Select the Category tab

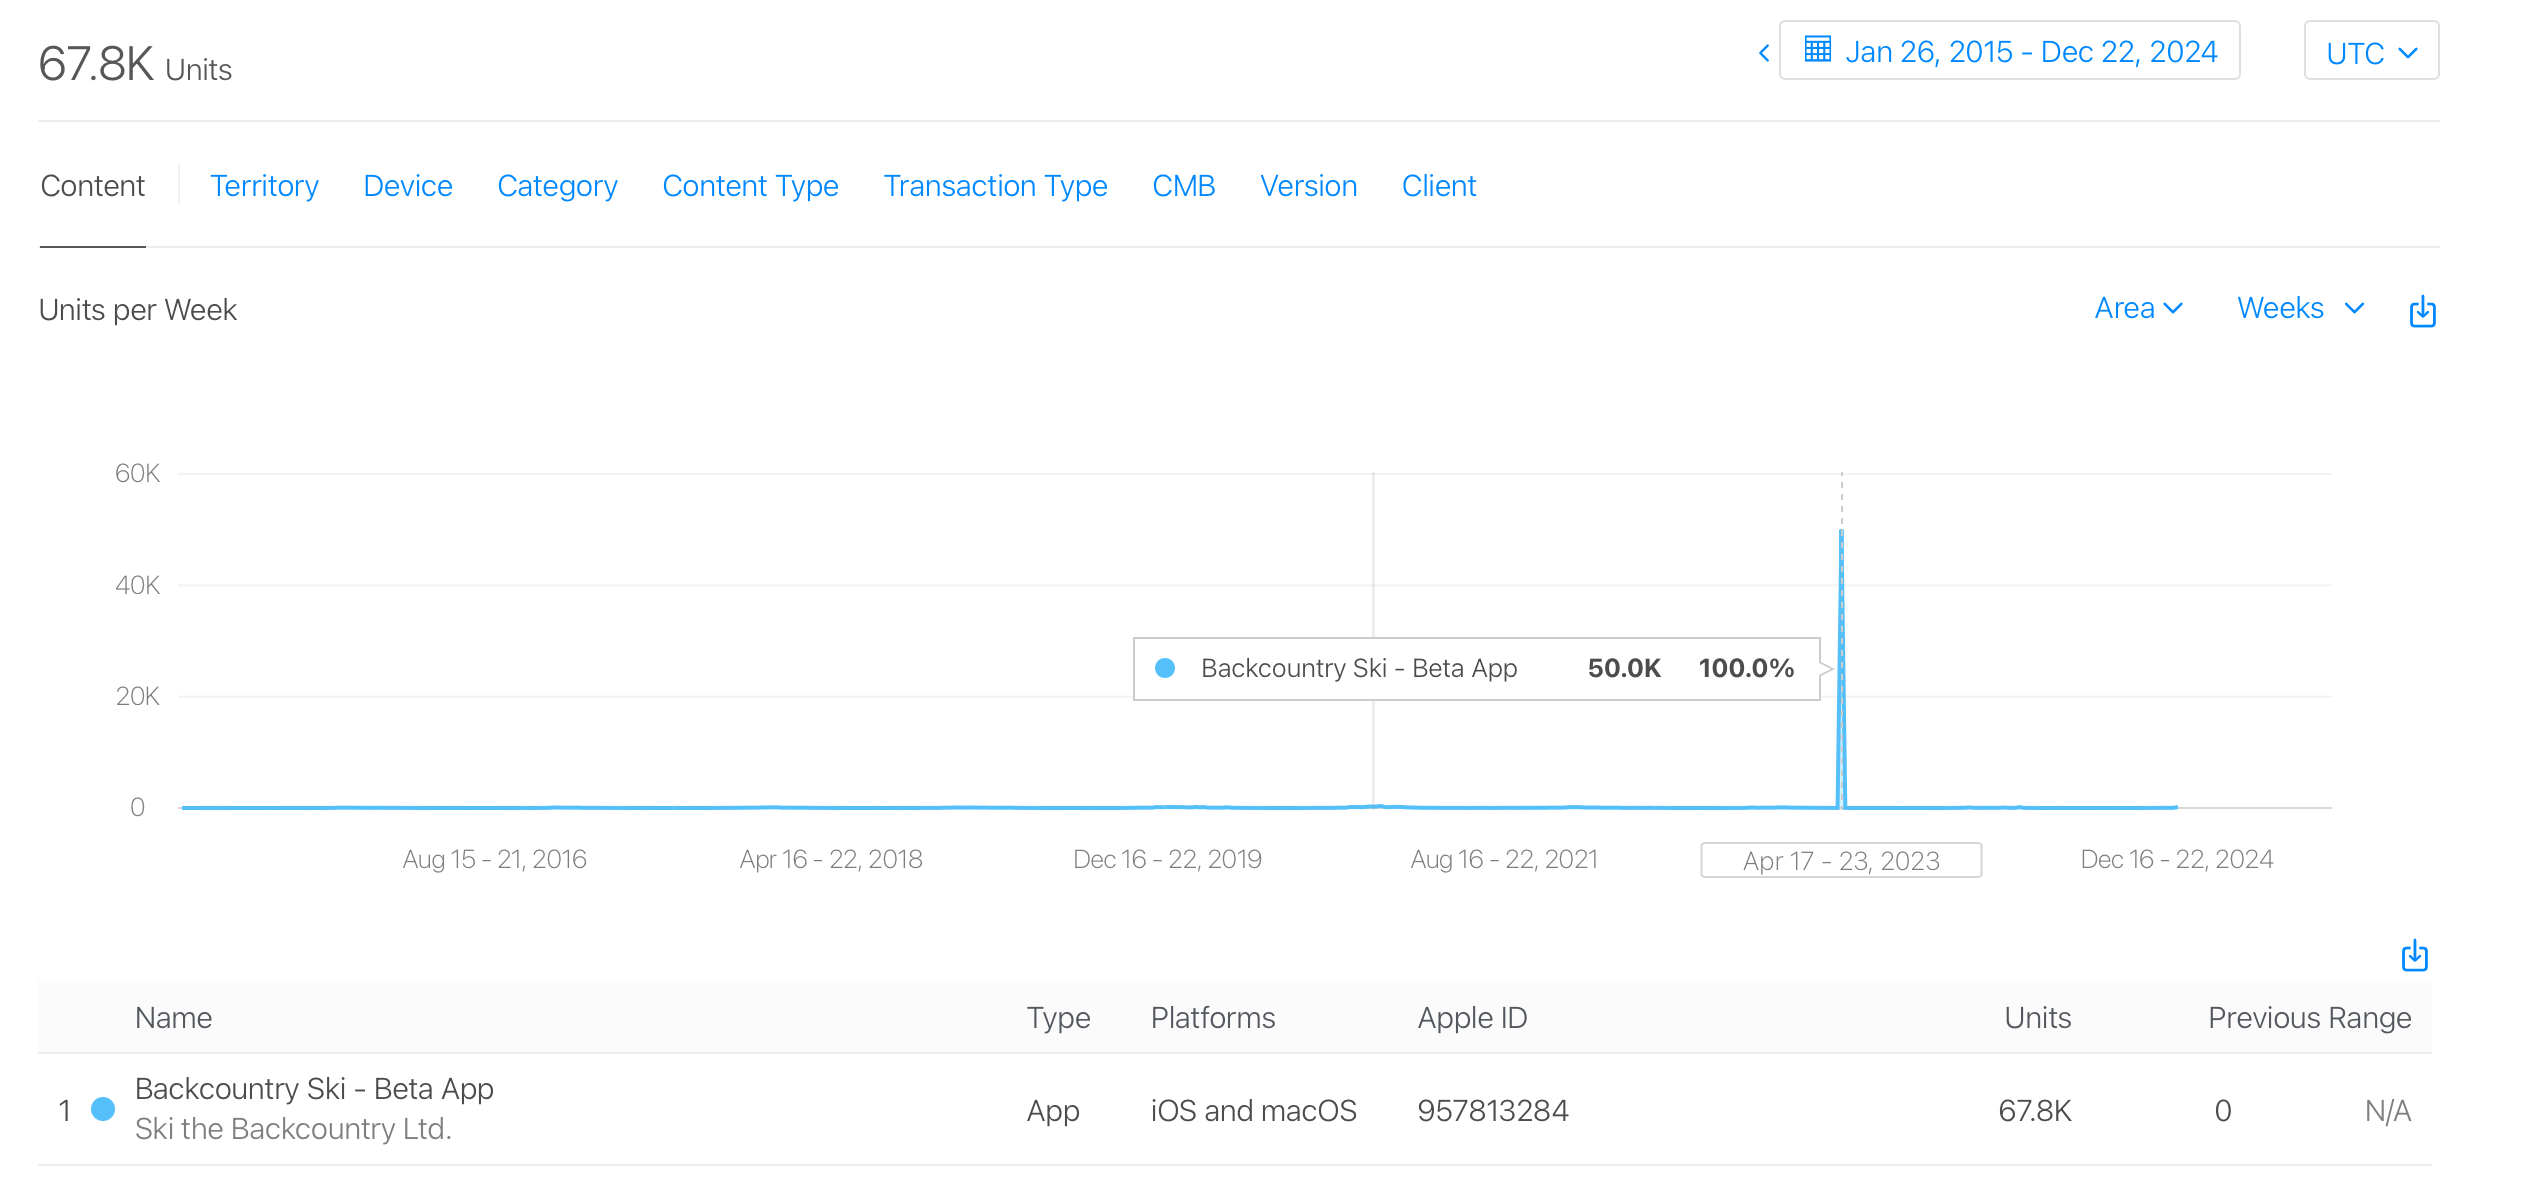tap(557, 186)
